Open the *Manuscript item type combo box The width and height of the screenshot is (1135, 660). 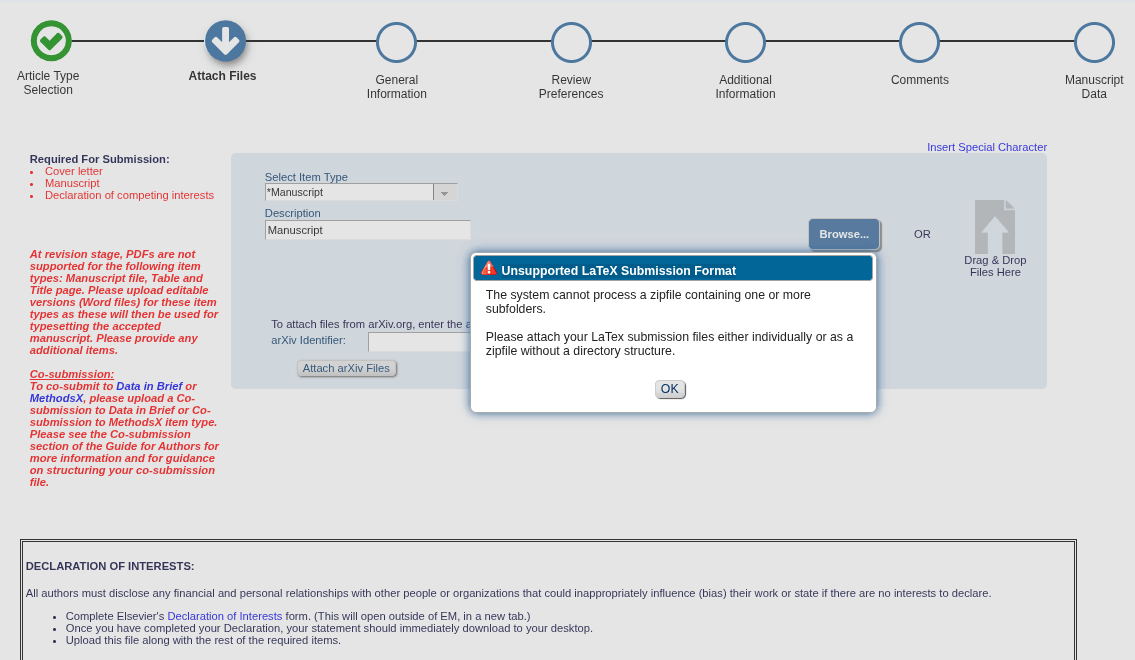[349, 192]
